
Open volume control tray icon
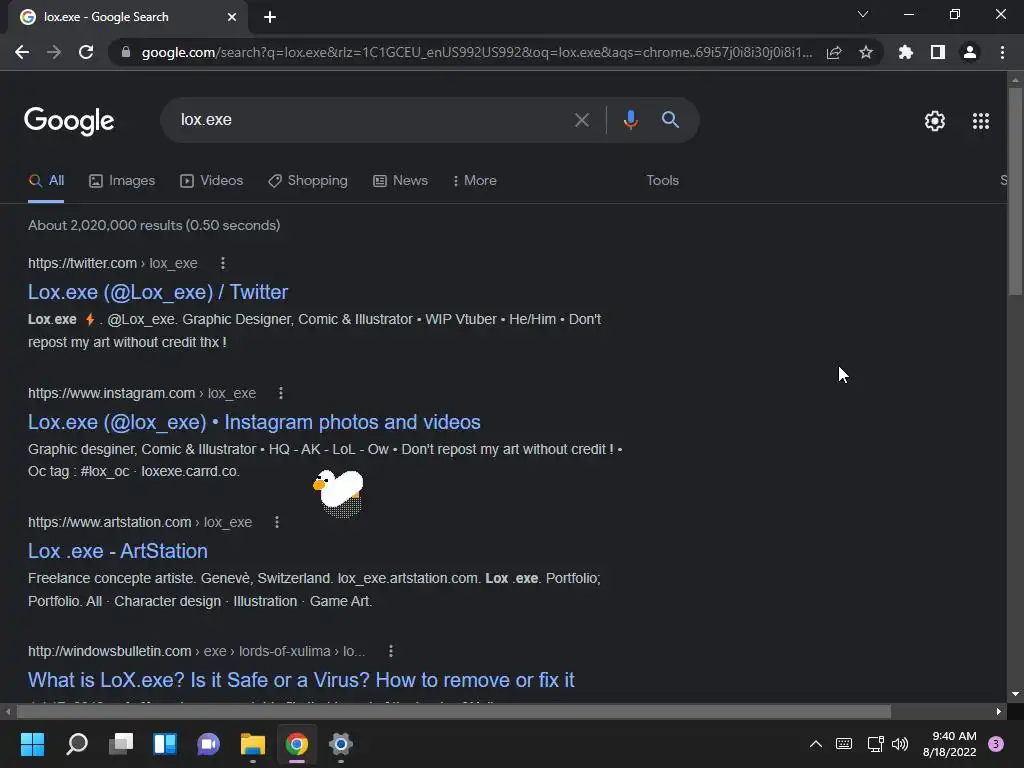900,744
